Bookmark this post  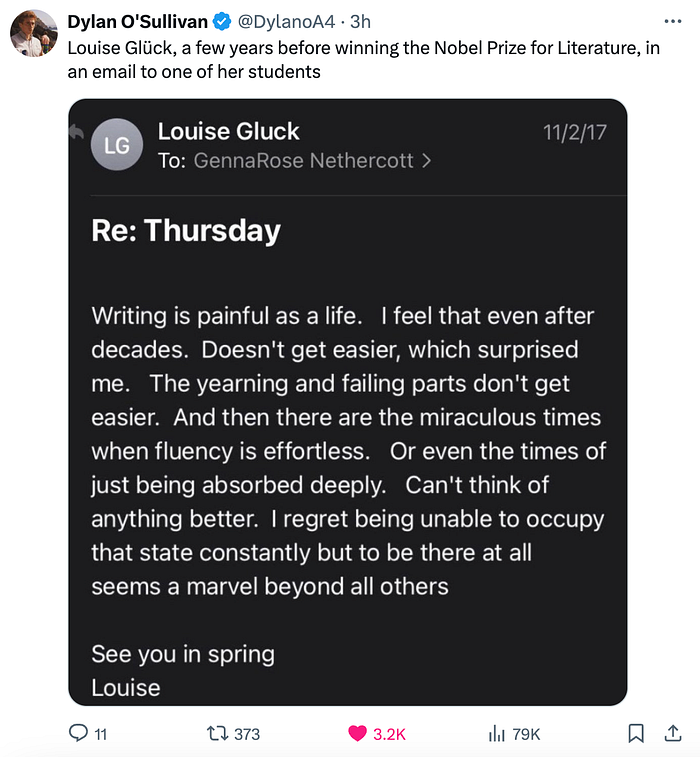tap(636, 733)
